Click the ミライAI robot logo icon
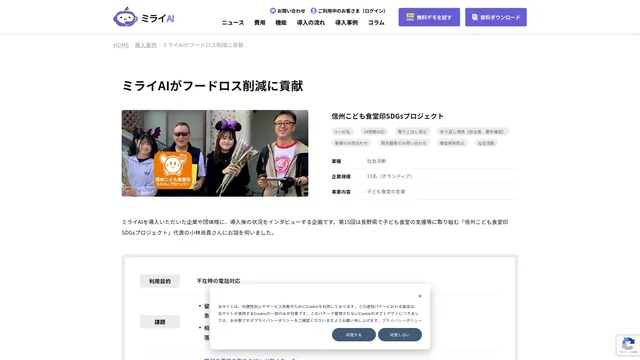The height and width of the screenshot is (360, 640). click(125, 17)
